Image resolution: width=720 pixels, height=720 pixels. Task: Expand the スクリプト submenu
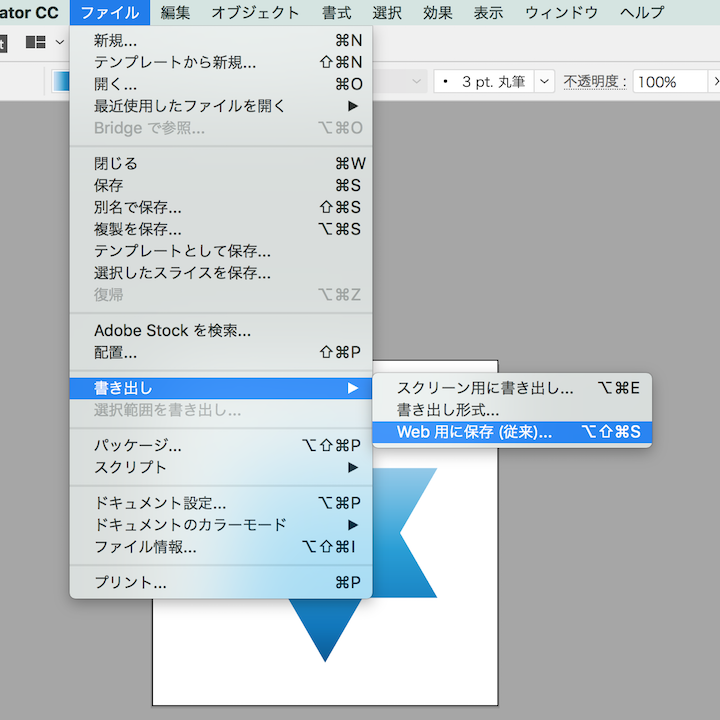[221, 467]
